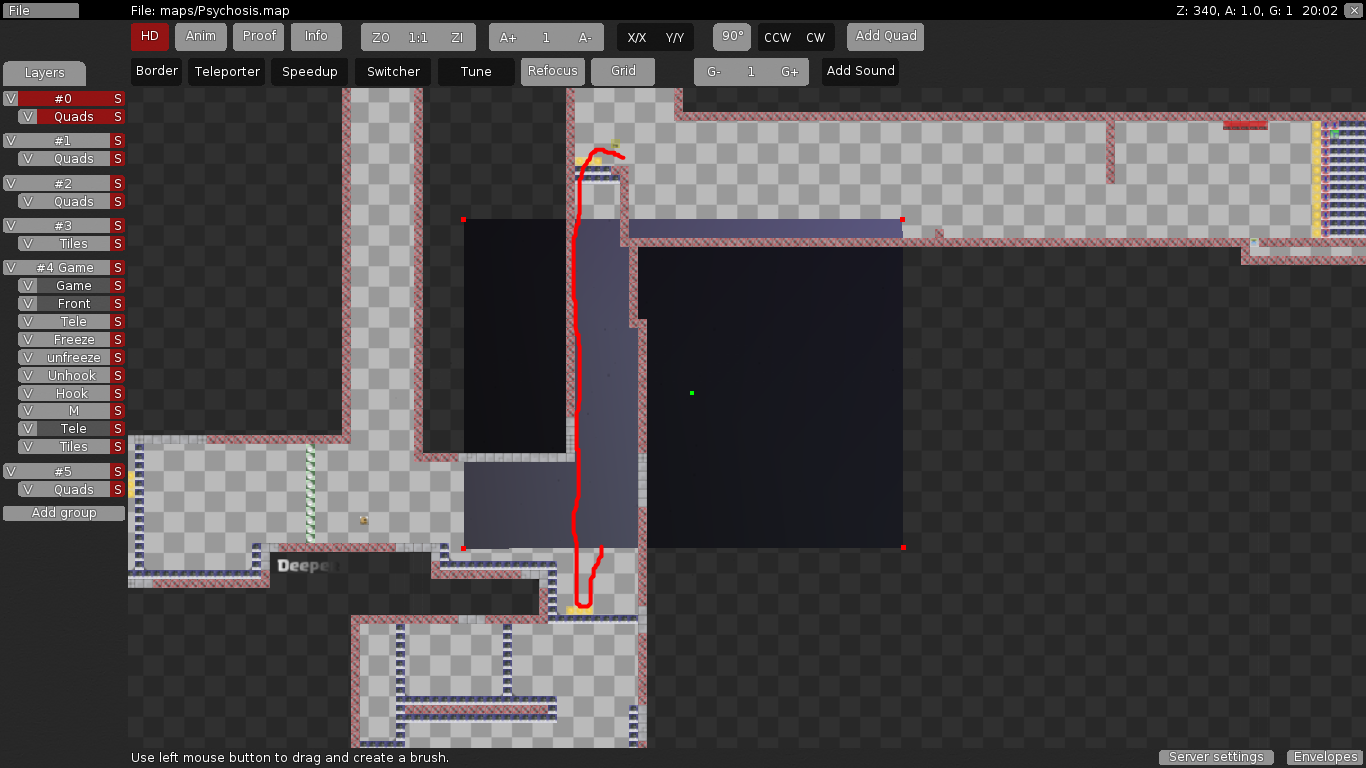The width and height of the screenshot is (1366, 768).
Task: Click ZI to zoom in
Action: [457, 38]
